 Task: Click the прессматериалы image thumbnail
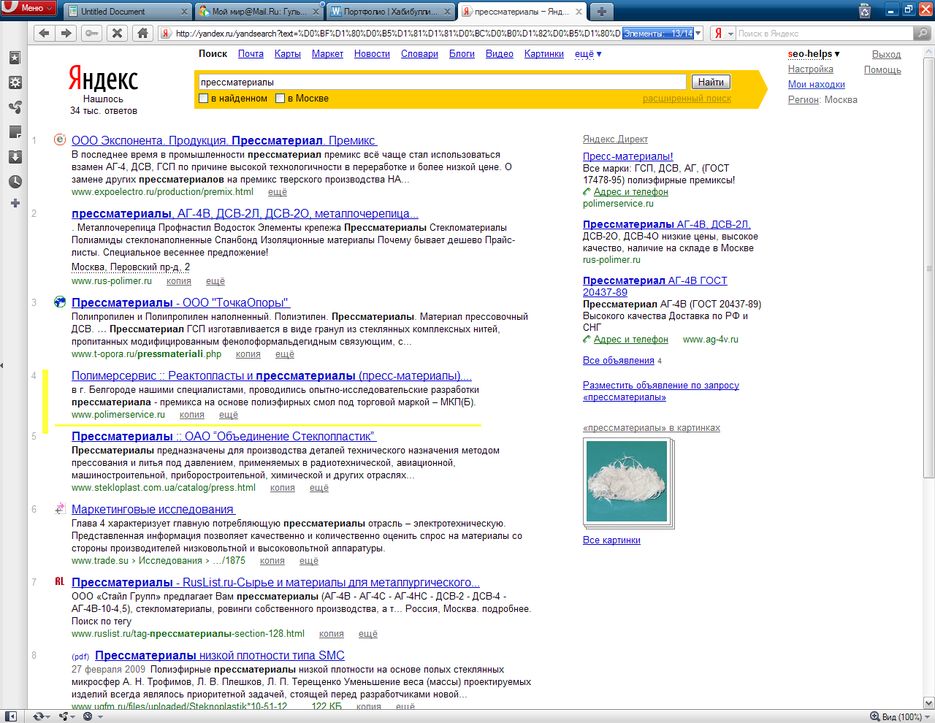click(x=627, y=481)
